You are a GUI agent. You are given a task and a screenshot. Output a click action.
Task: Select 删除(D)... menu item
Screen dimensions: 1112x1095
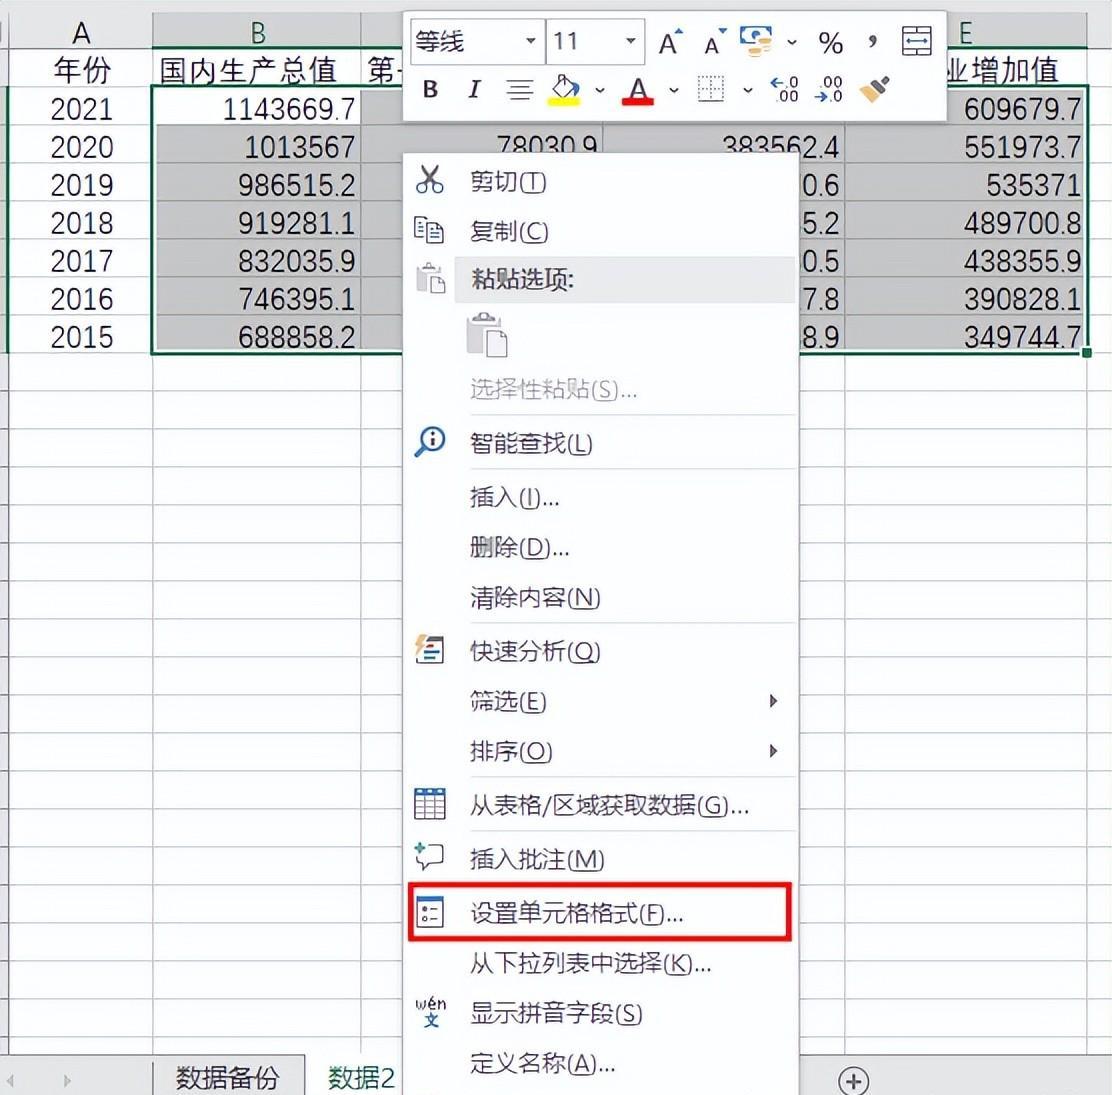coord(601,548)
